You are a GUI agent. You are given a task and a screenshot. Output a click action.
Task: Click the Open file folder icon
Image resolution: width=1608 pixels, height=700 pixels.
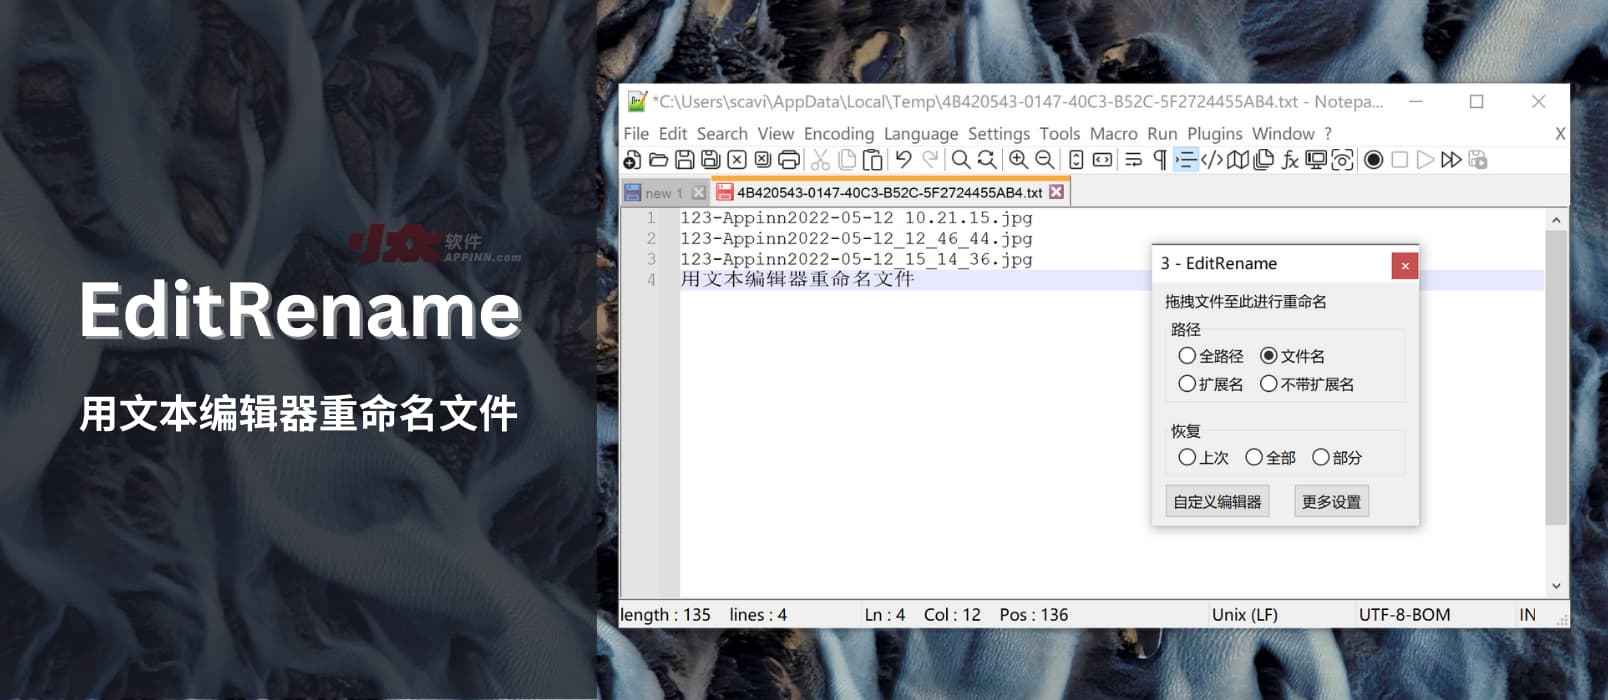tap(658, 160)
